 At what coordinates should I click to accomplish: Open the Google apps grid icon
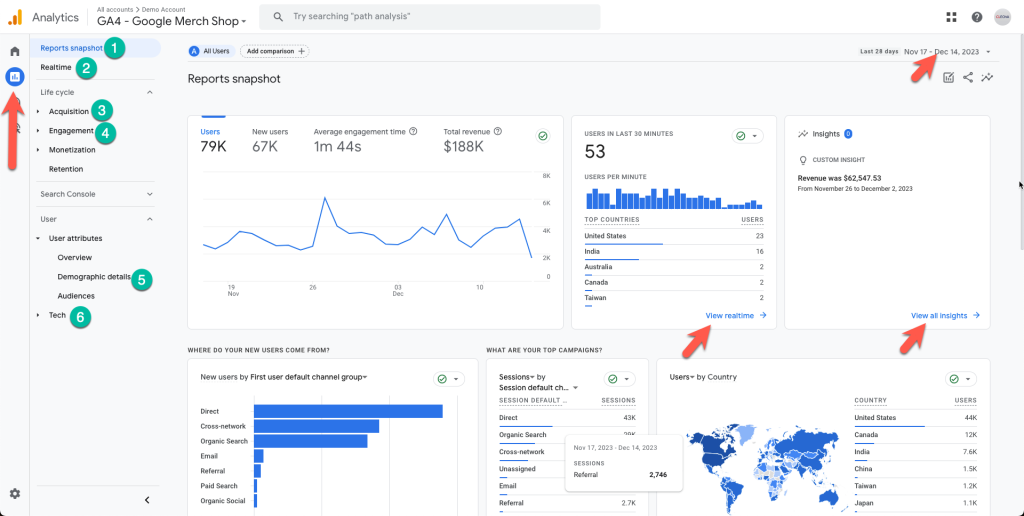(x=952, y=17)
